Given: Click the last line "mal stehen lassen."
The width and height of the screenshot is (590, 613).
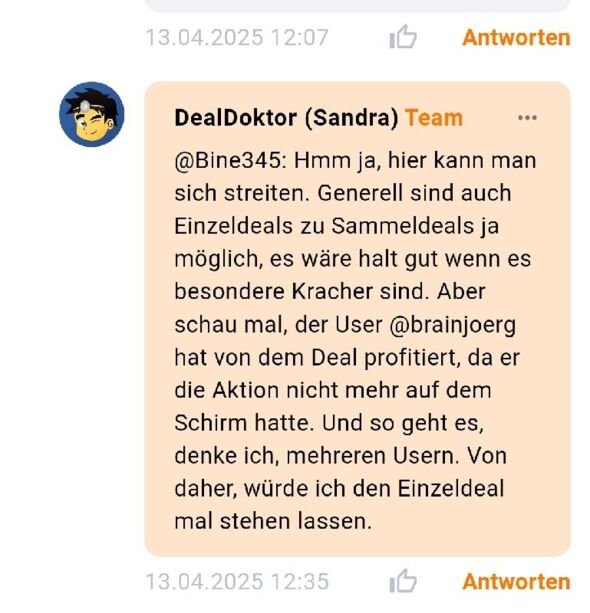Looking at the screenshot, I should (273, 522).
